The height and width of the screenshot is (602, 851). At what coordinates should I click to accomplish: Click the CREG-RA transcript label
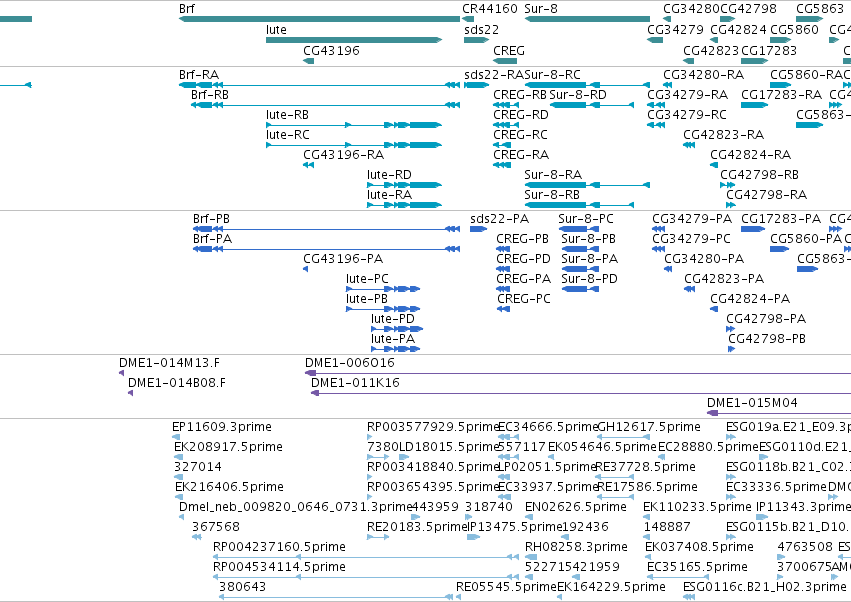[x=521, y=155]
